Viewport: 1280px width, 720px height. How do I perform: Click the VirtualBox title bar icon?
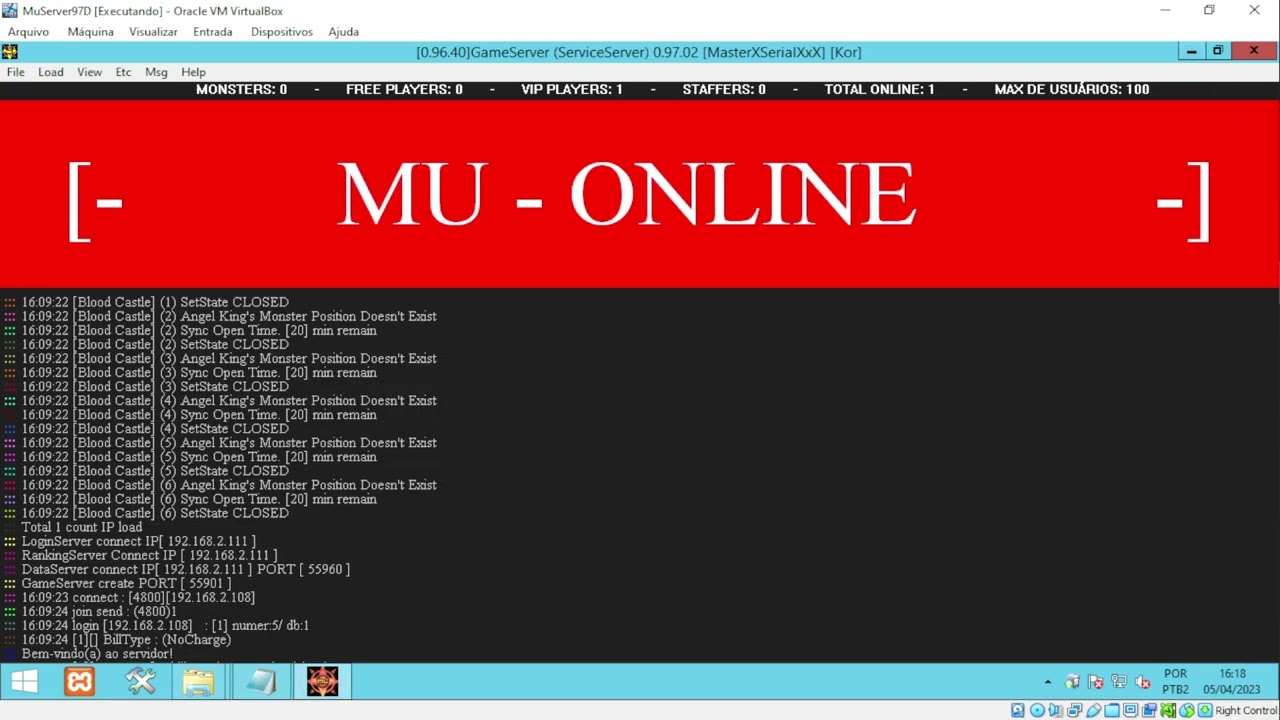(10, 11)
